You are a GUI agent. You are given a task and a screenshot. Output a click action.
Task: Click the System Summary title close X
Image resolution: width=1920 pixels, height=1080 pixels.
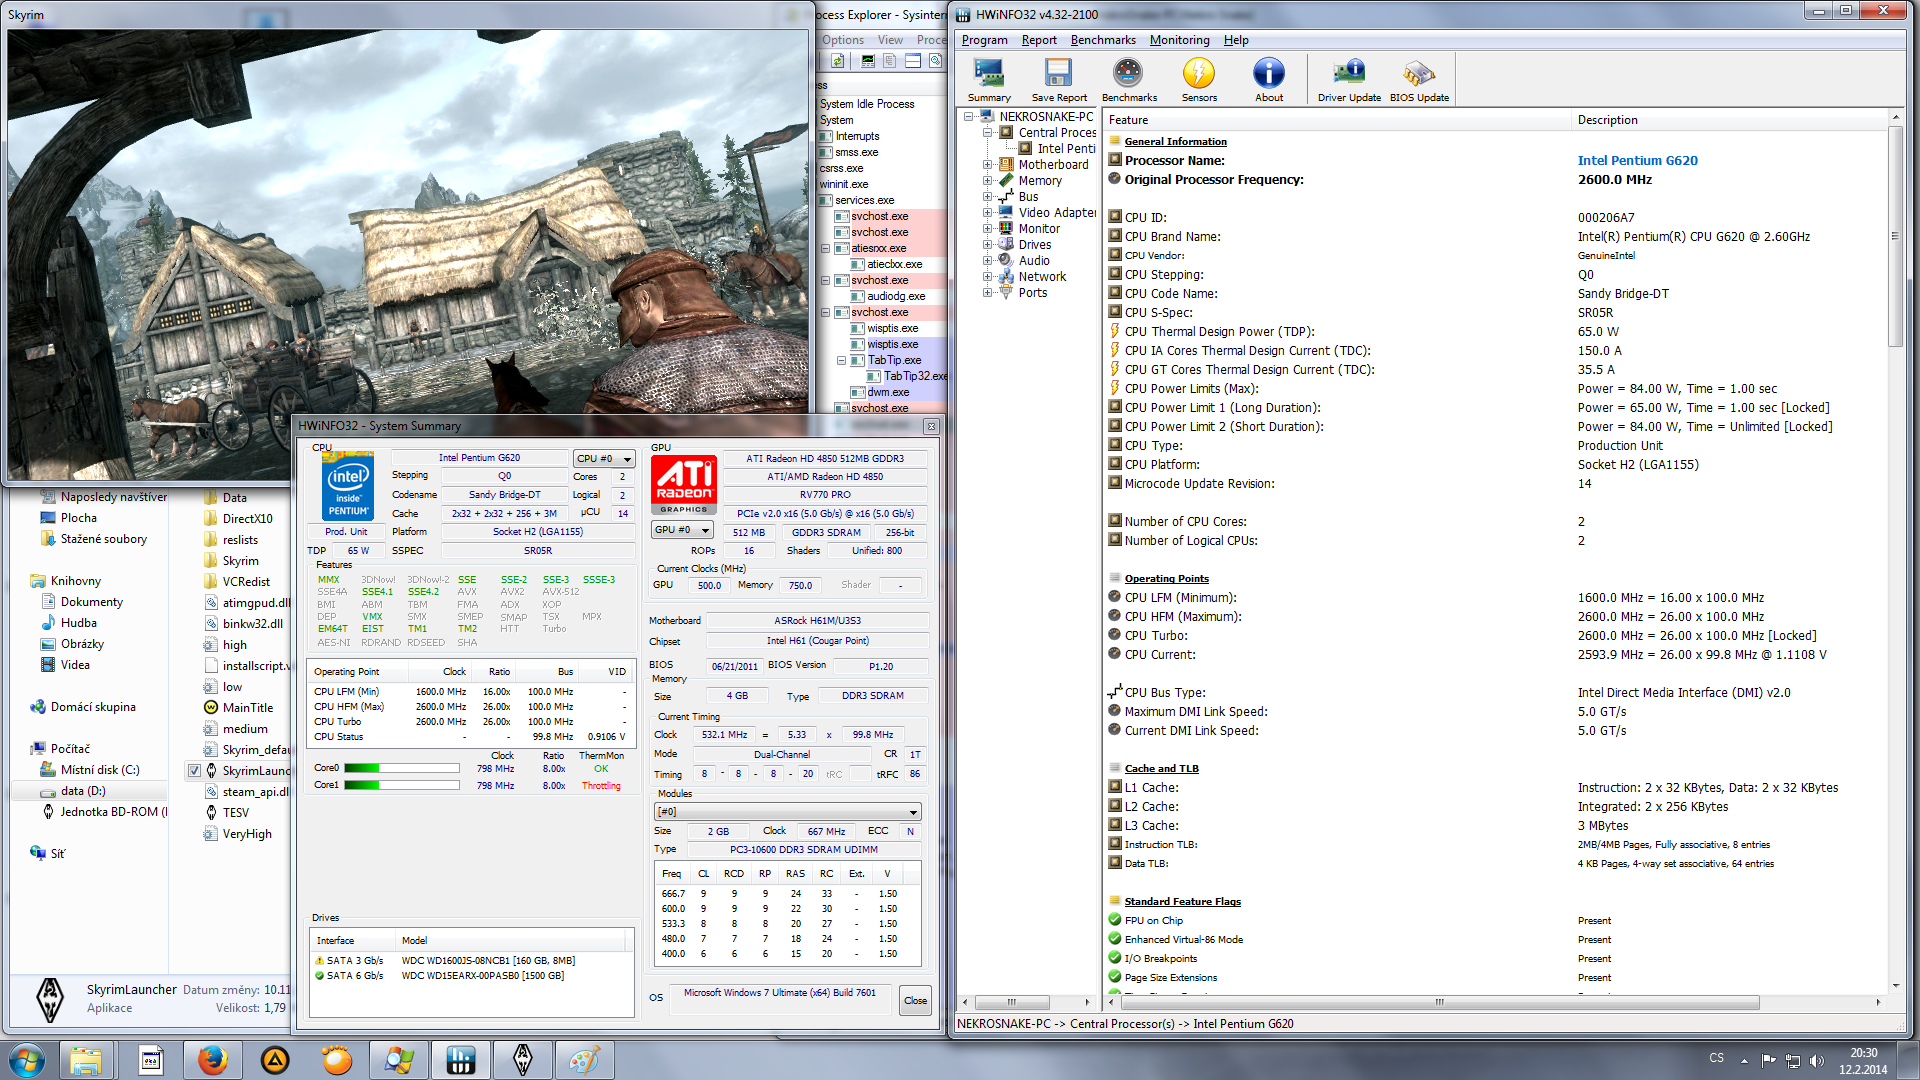(931, 426)
